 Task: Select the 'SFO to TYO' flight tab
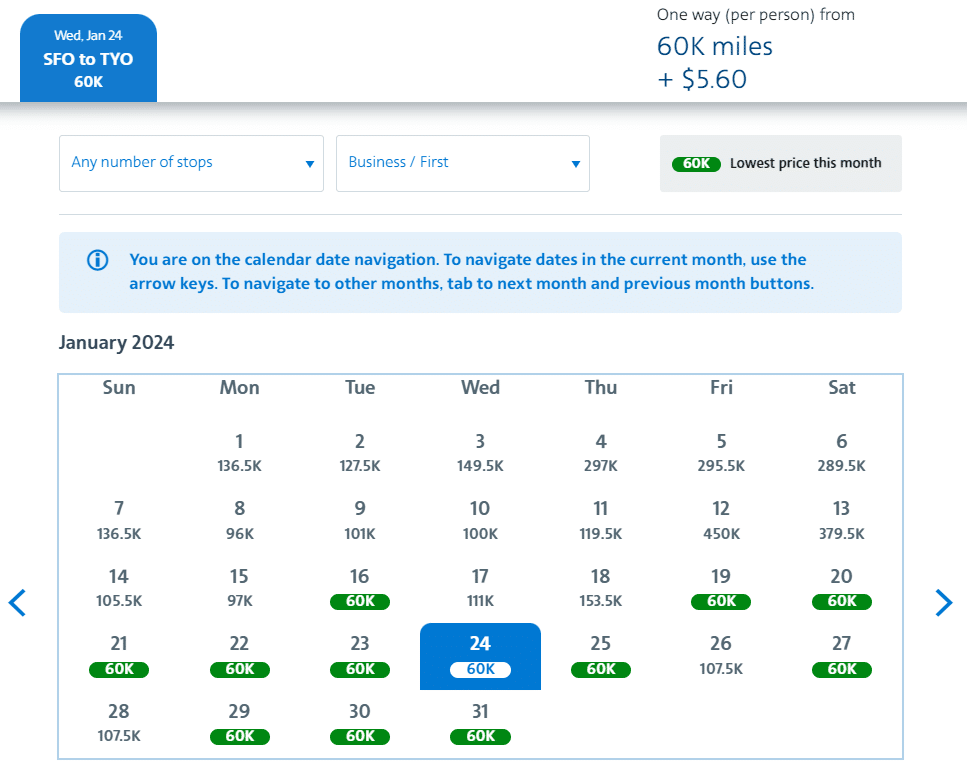pos(88,59)
